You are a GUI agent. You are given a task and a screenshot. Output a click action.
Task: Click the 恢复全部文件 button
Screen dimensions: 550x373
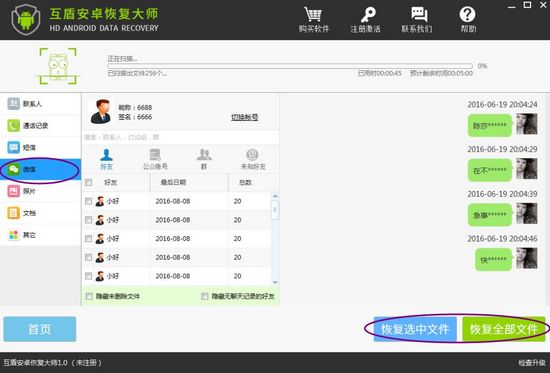[x=504, y=329]
